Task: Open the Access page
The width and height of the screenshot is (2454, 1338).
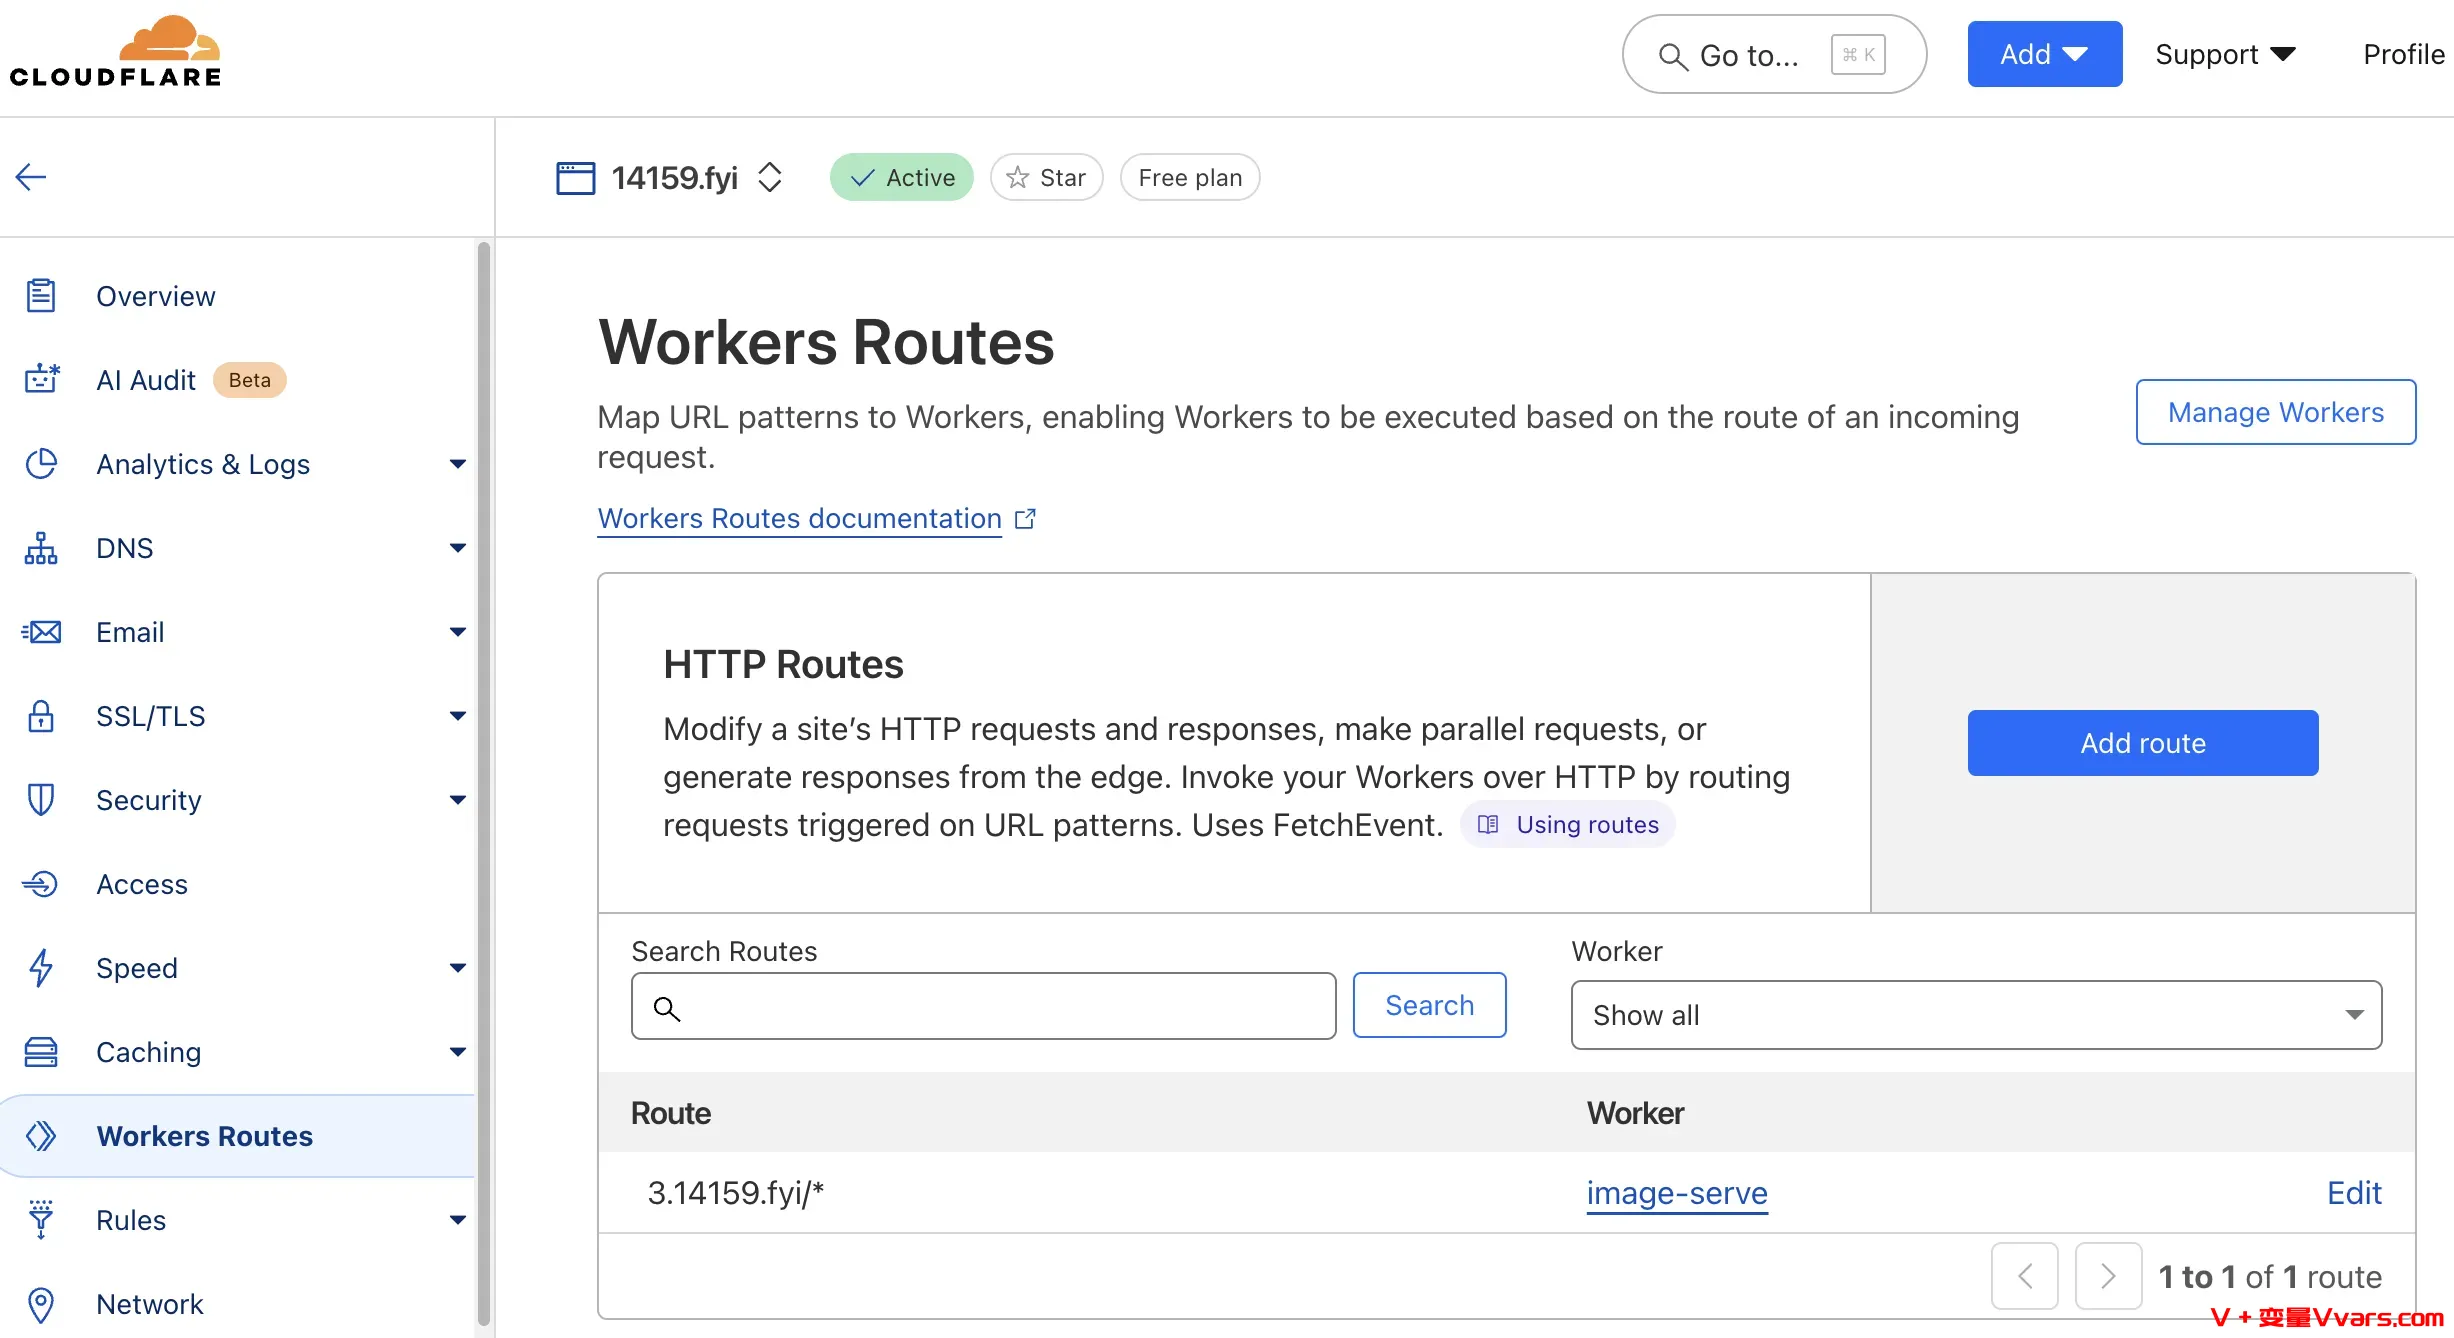Action: pyautogui.click(x=142, y=884)
